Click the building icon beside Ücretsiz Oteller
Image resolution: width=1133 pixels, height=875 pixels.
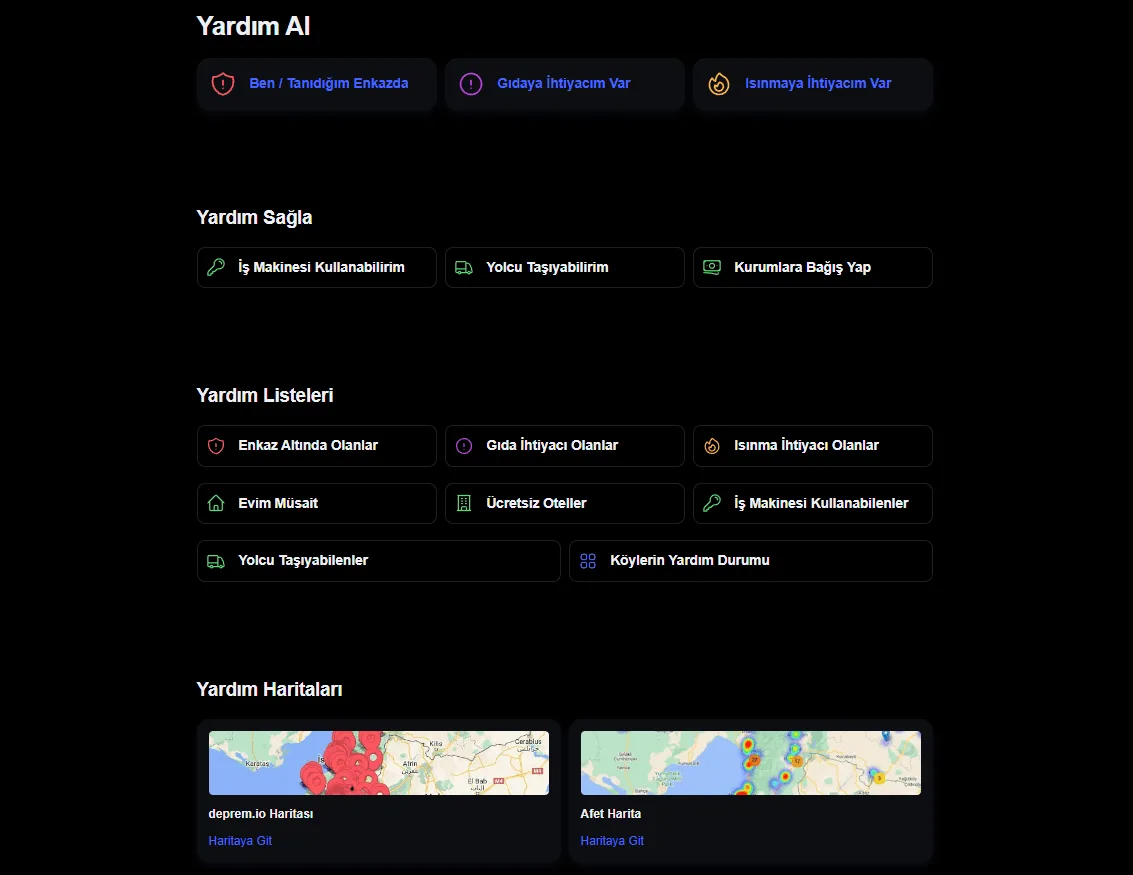(464, 503)
